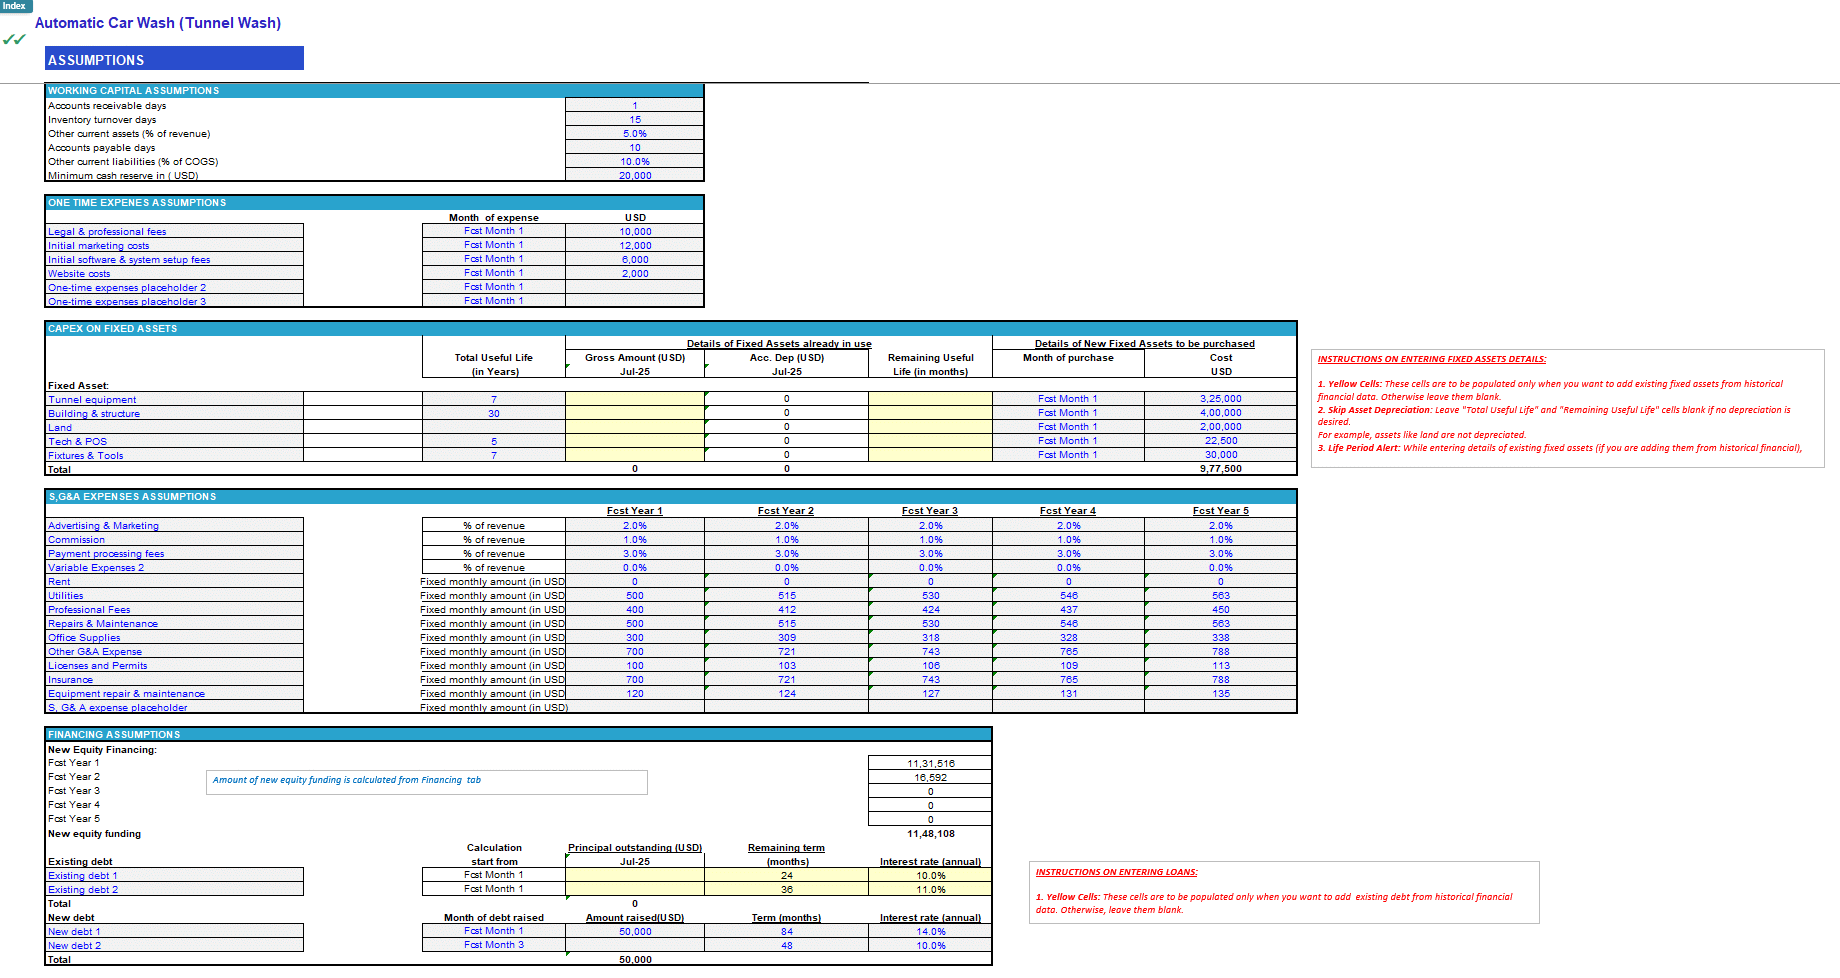Select Existing debt 2 interest rate 11.0%

930,889
